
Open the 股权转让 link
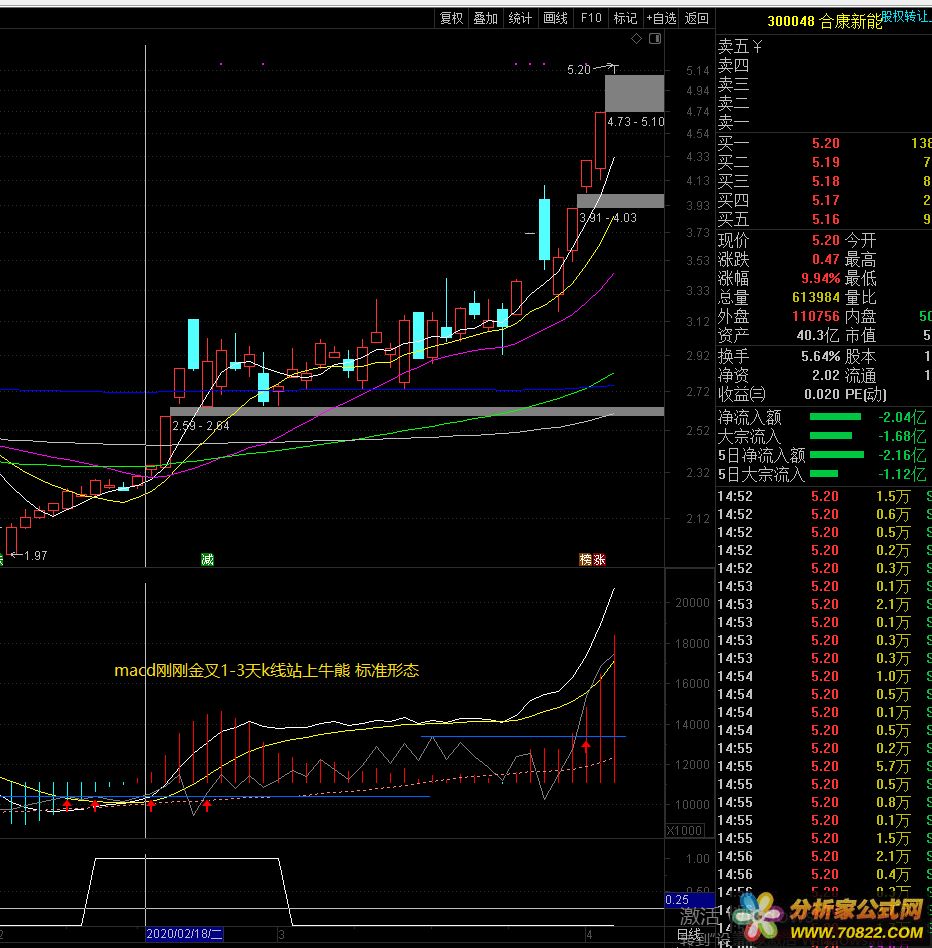tap(905, 15)
